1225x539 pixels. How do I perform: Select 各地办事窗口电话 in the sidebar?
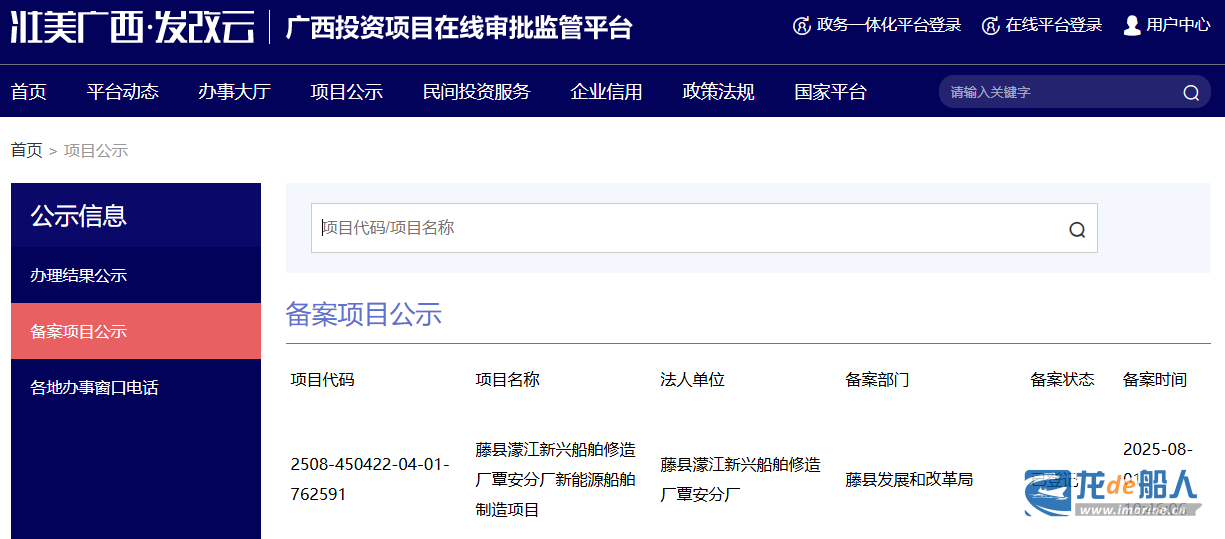coord(136,387)
